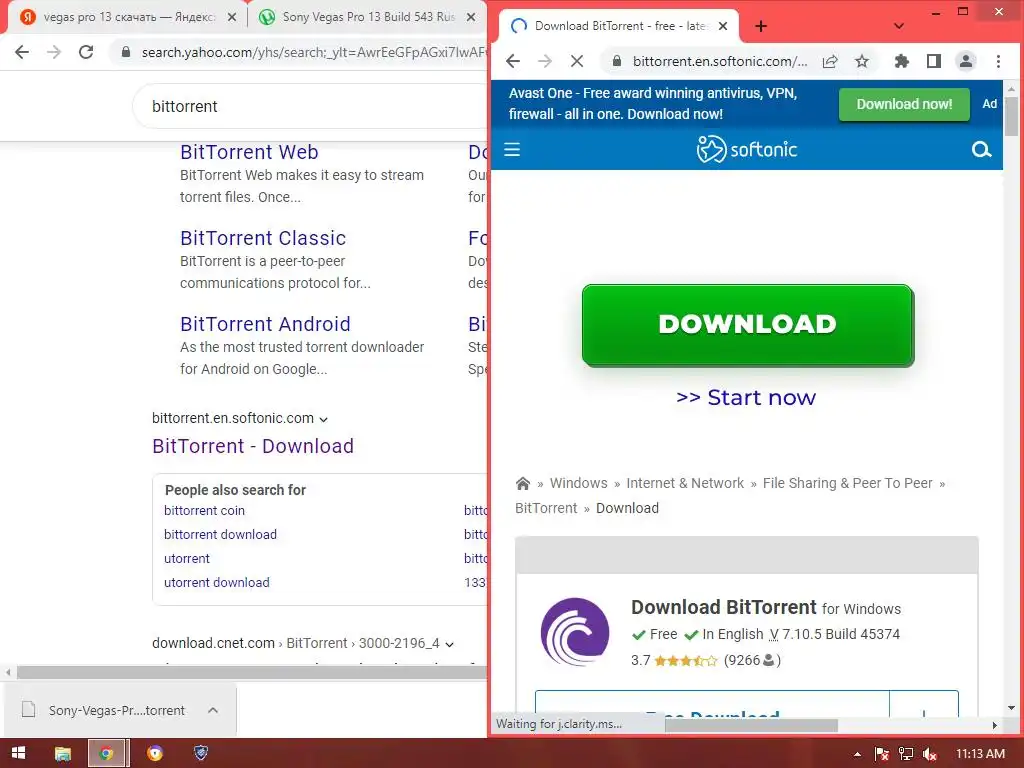This screenshot has height=768, width=1024.
Task: Click the BitTorrent purple logo
Action: pos(575,632)
